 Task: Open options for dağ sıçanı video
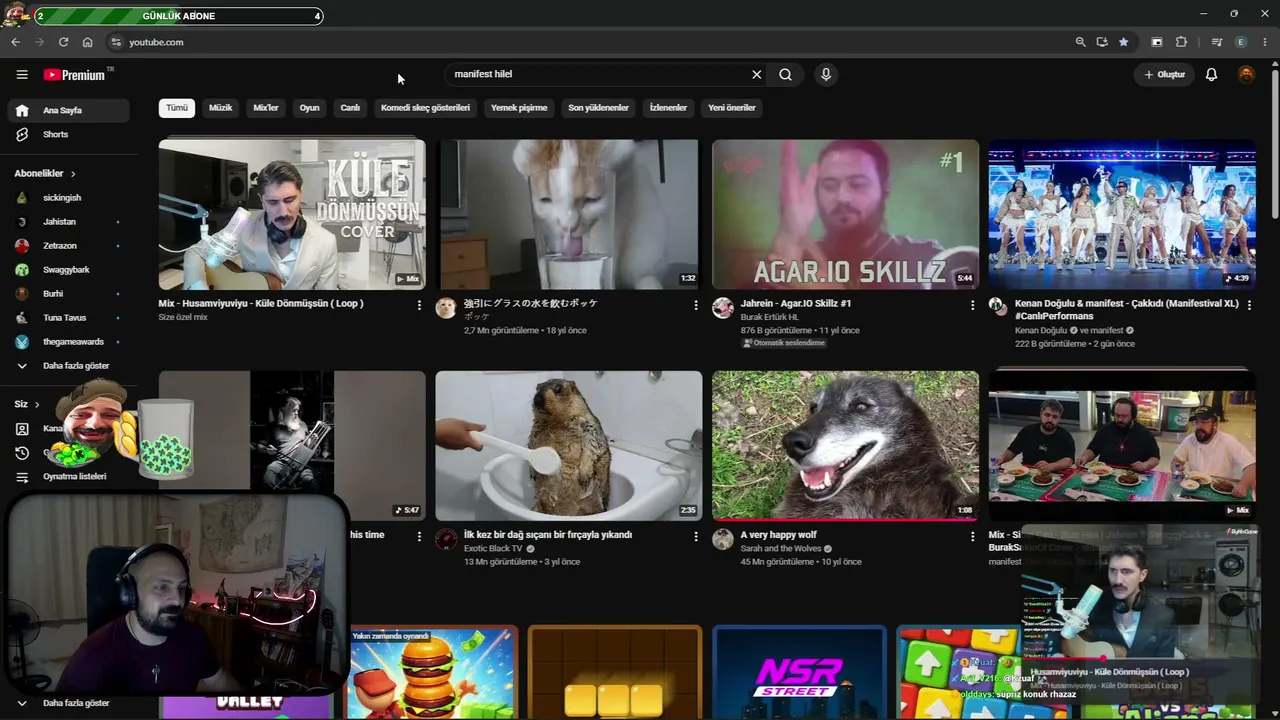(696, 537)
